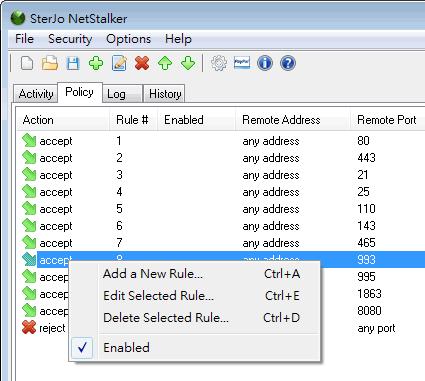
Task: Select remote port 21 cell
Action: coord(363,175)
